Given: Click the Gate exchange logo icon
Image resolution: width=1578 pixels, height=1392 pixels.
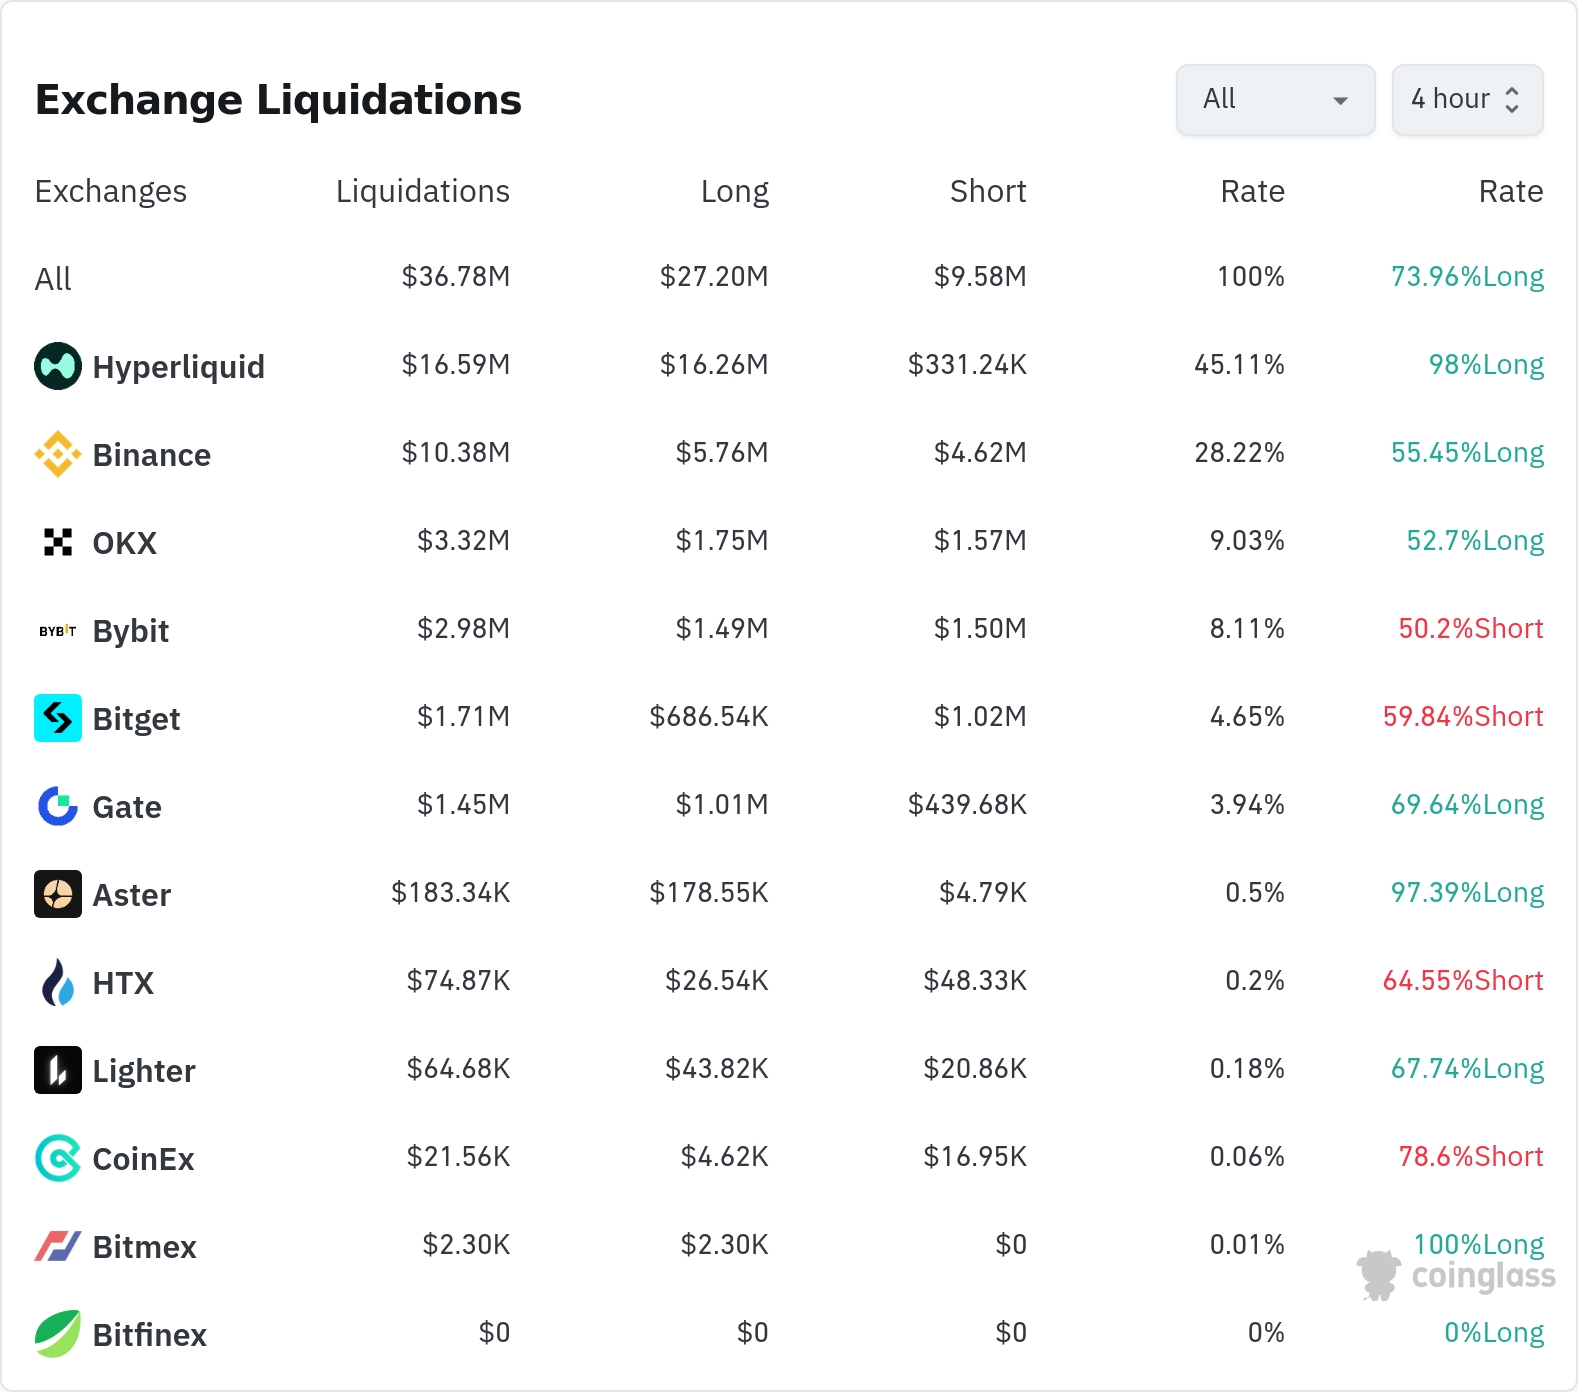Looking at the screenshot, I should pos(58,806).
